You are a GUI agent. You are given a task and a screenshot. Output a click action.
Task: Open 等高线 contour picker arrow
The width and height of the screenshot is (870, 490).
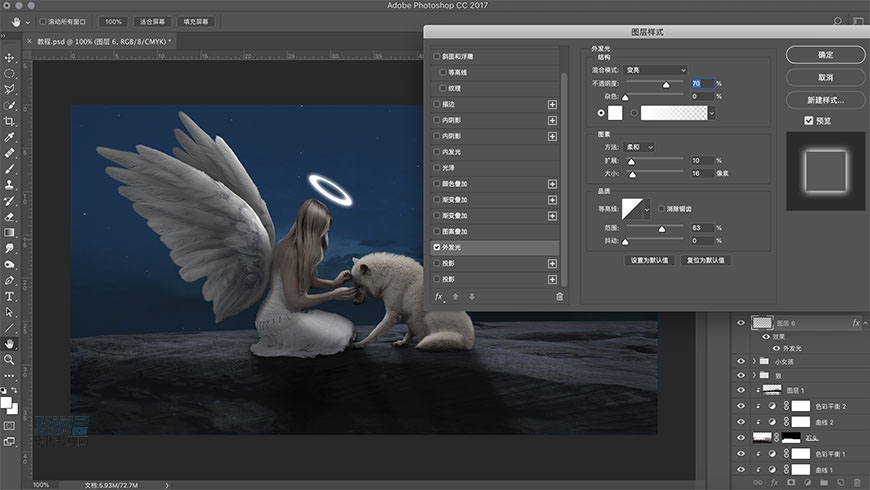point(647,209)
